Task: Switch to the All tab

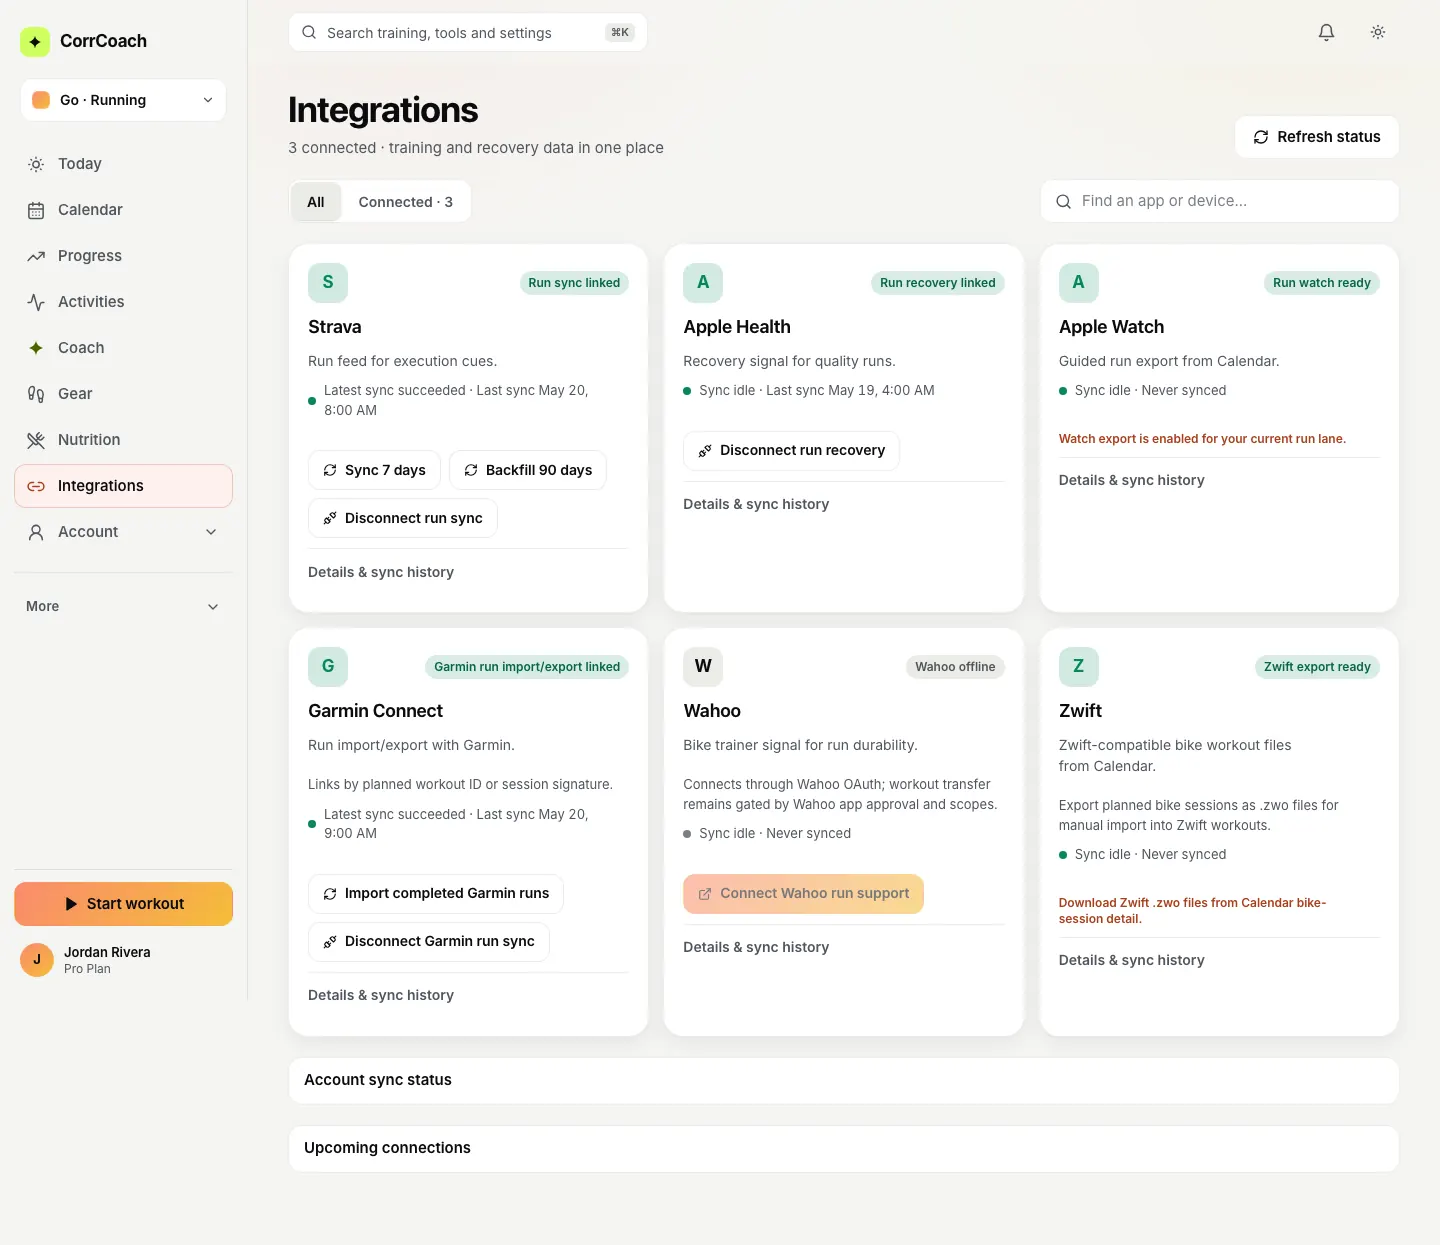Action: click(x=316, y=202)
